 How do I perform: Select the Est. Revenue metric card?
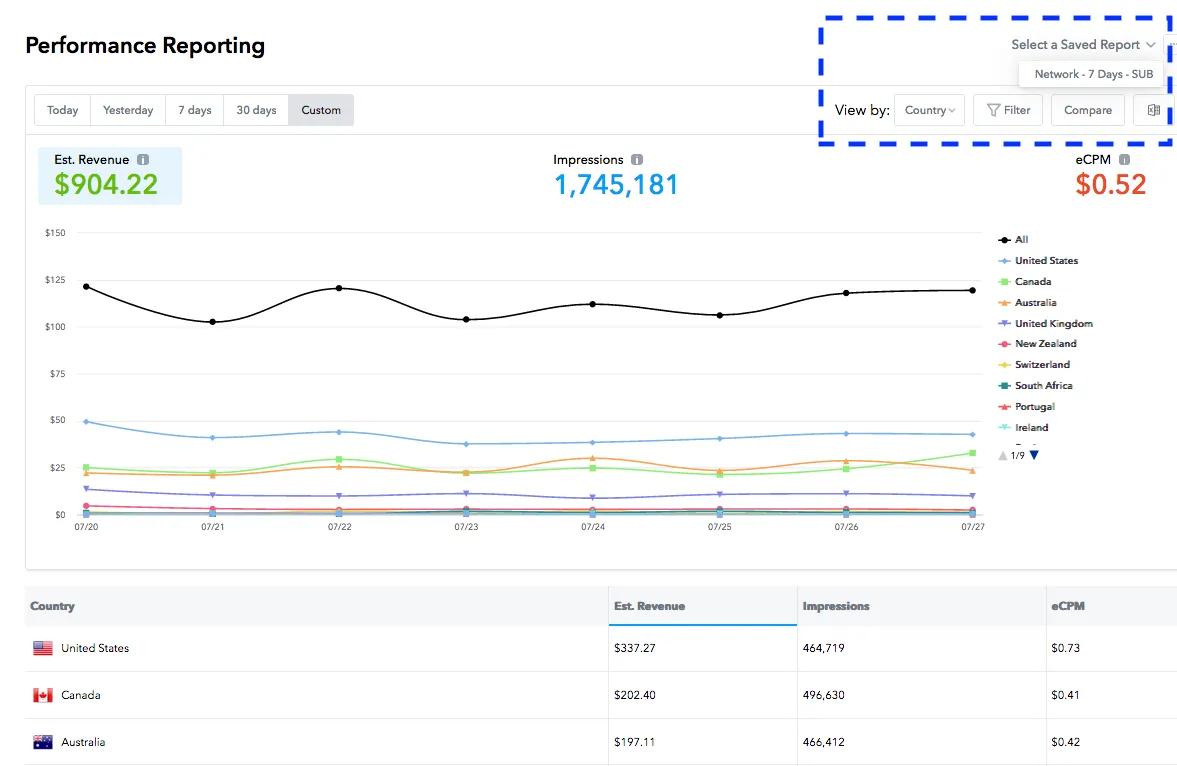click(110, 176)
